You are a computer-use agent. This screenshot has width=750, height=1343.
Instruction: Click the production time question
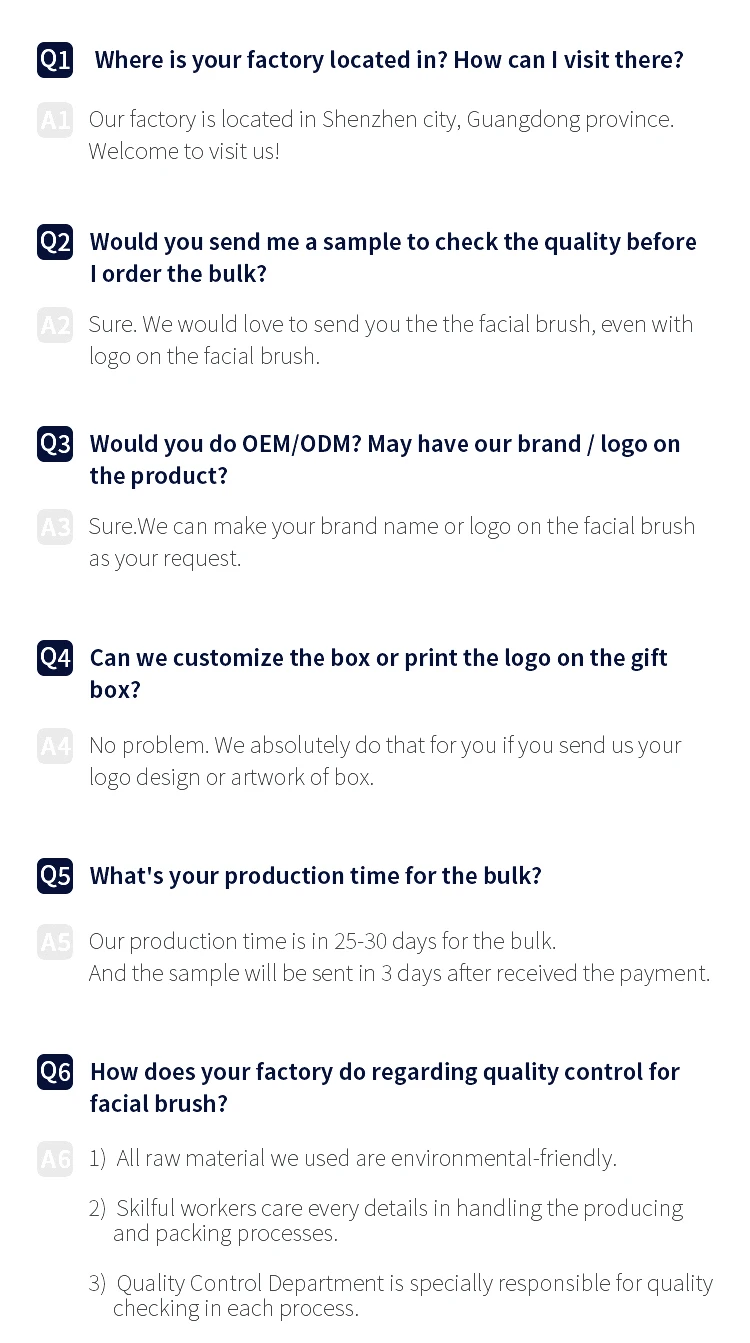click(x=315, y=876)
